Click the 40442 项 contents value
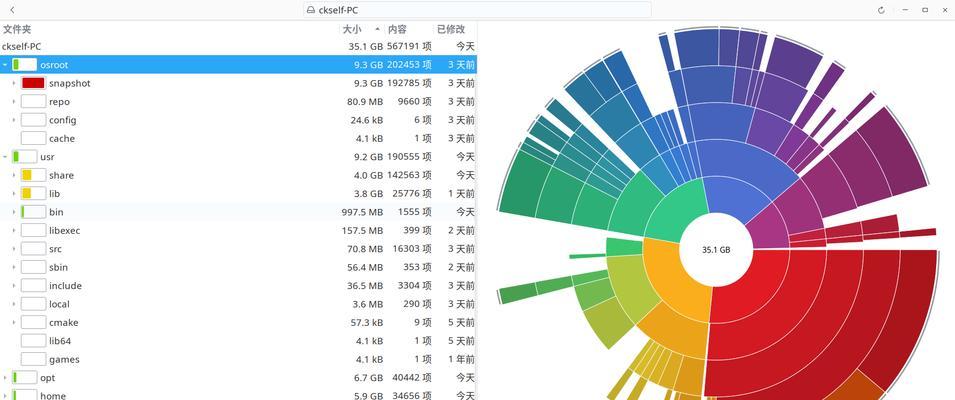Image resolution: width=955 pixels, height=400 pixels. pyautogui.click(x=411, y=377)
